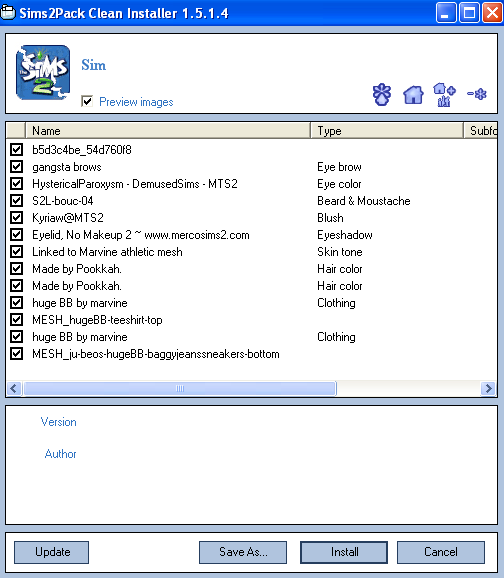The height and width of the screenshot is (578, 504).
Task: Click the blue flower-shaped Sim icon
Action: (x=382, y=95)
